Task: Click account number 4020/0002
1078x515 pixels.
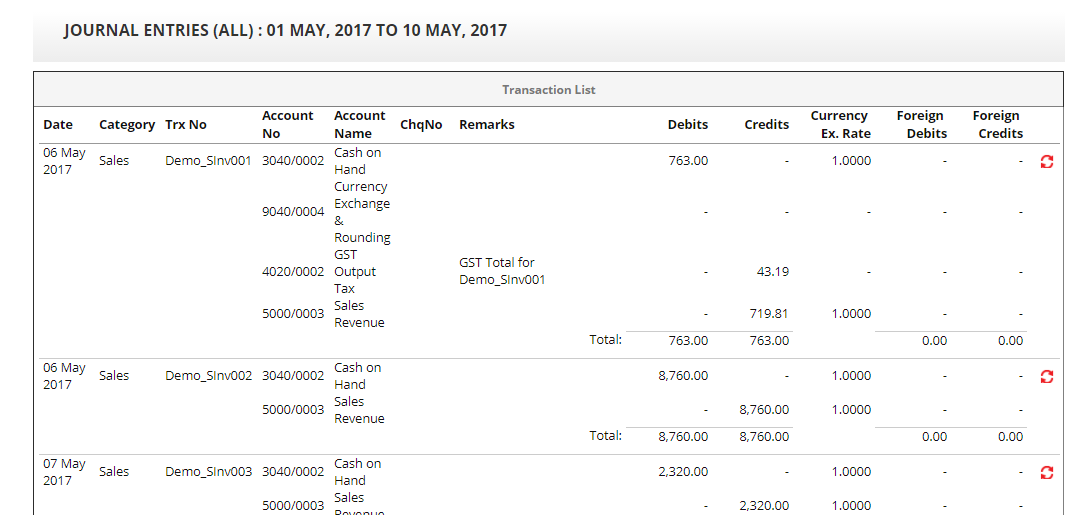Action: coord(293,272)
